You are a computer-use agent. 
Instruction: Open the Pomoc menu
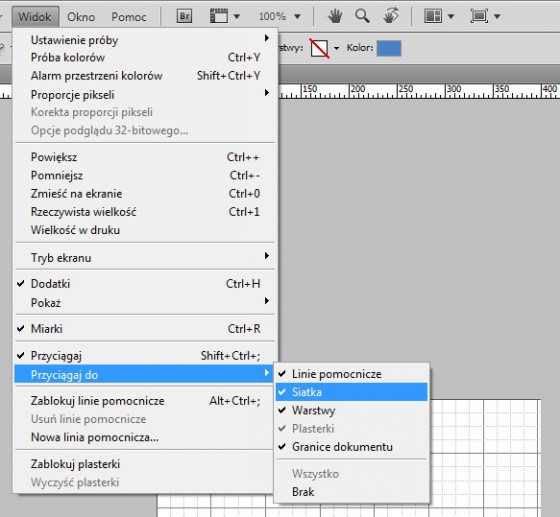coord(129,17)
